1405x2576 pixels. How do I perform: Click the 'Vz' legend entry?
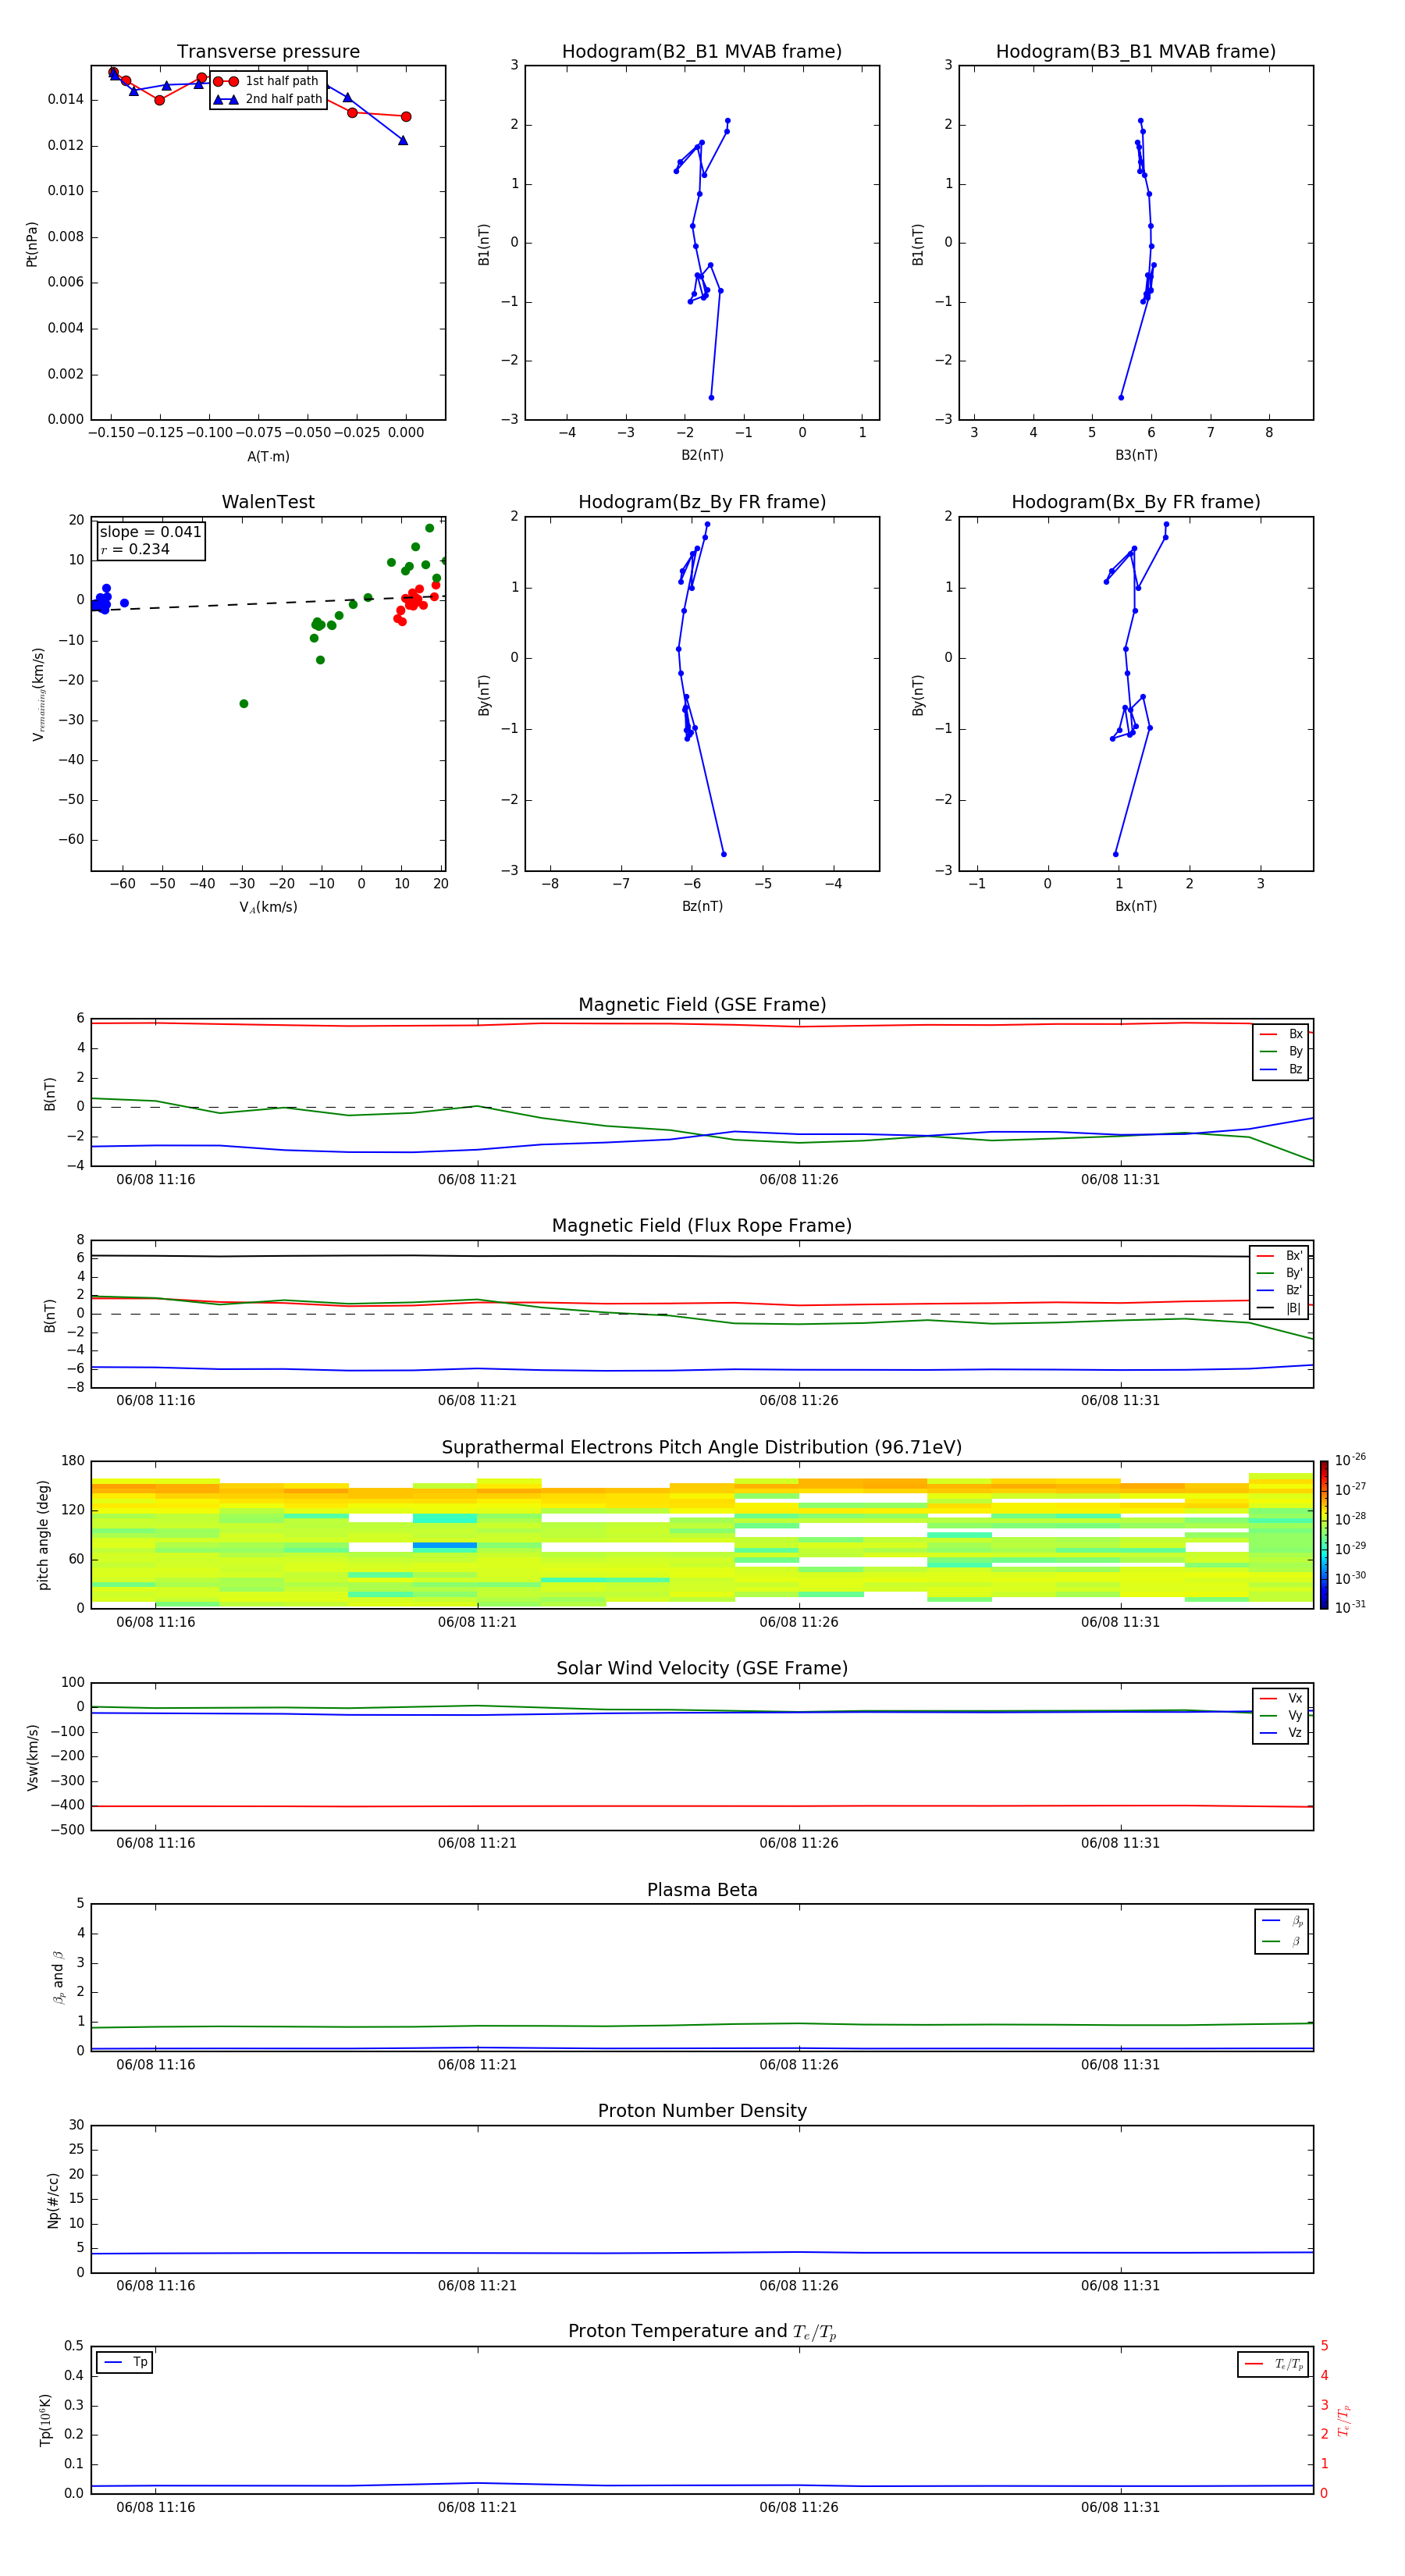(x=1281, y=1733)
